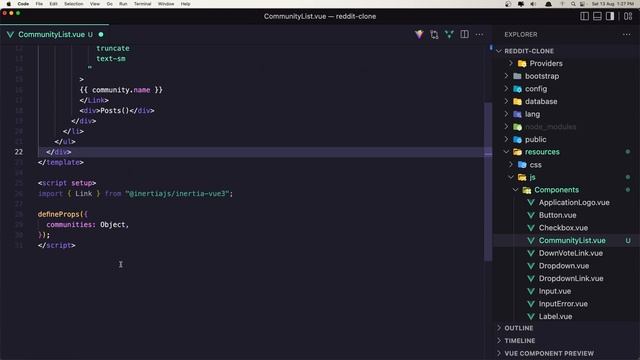
Task: Open the View menu
Action: pos(95,4)
